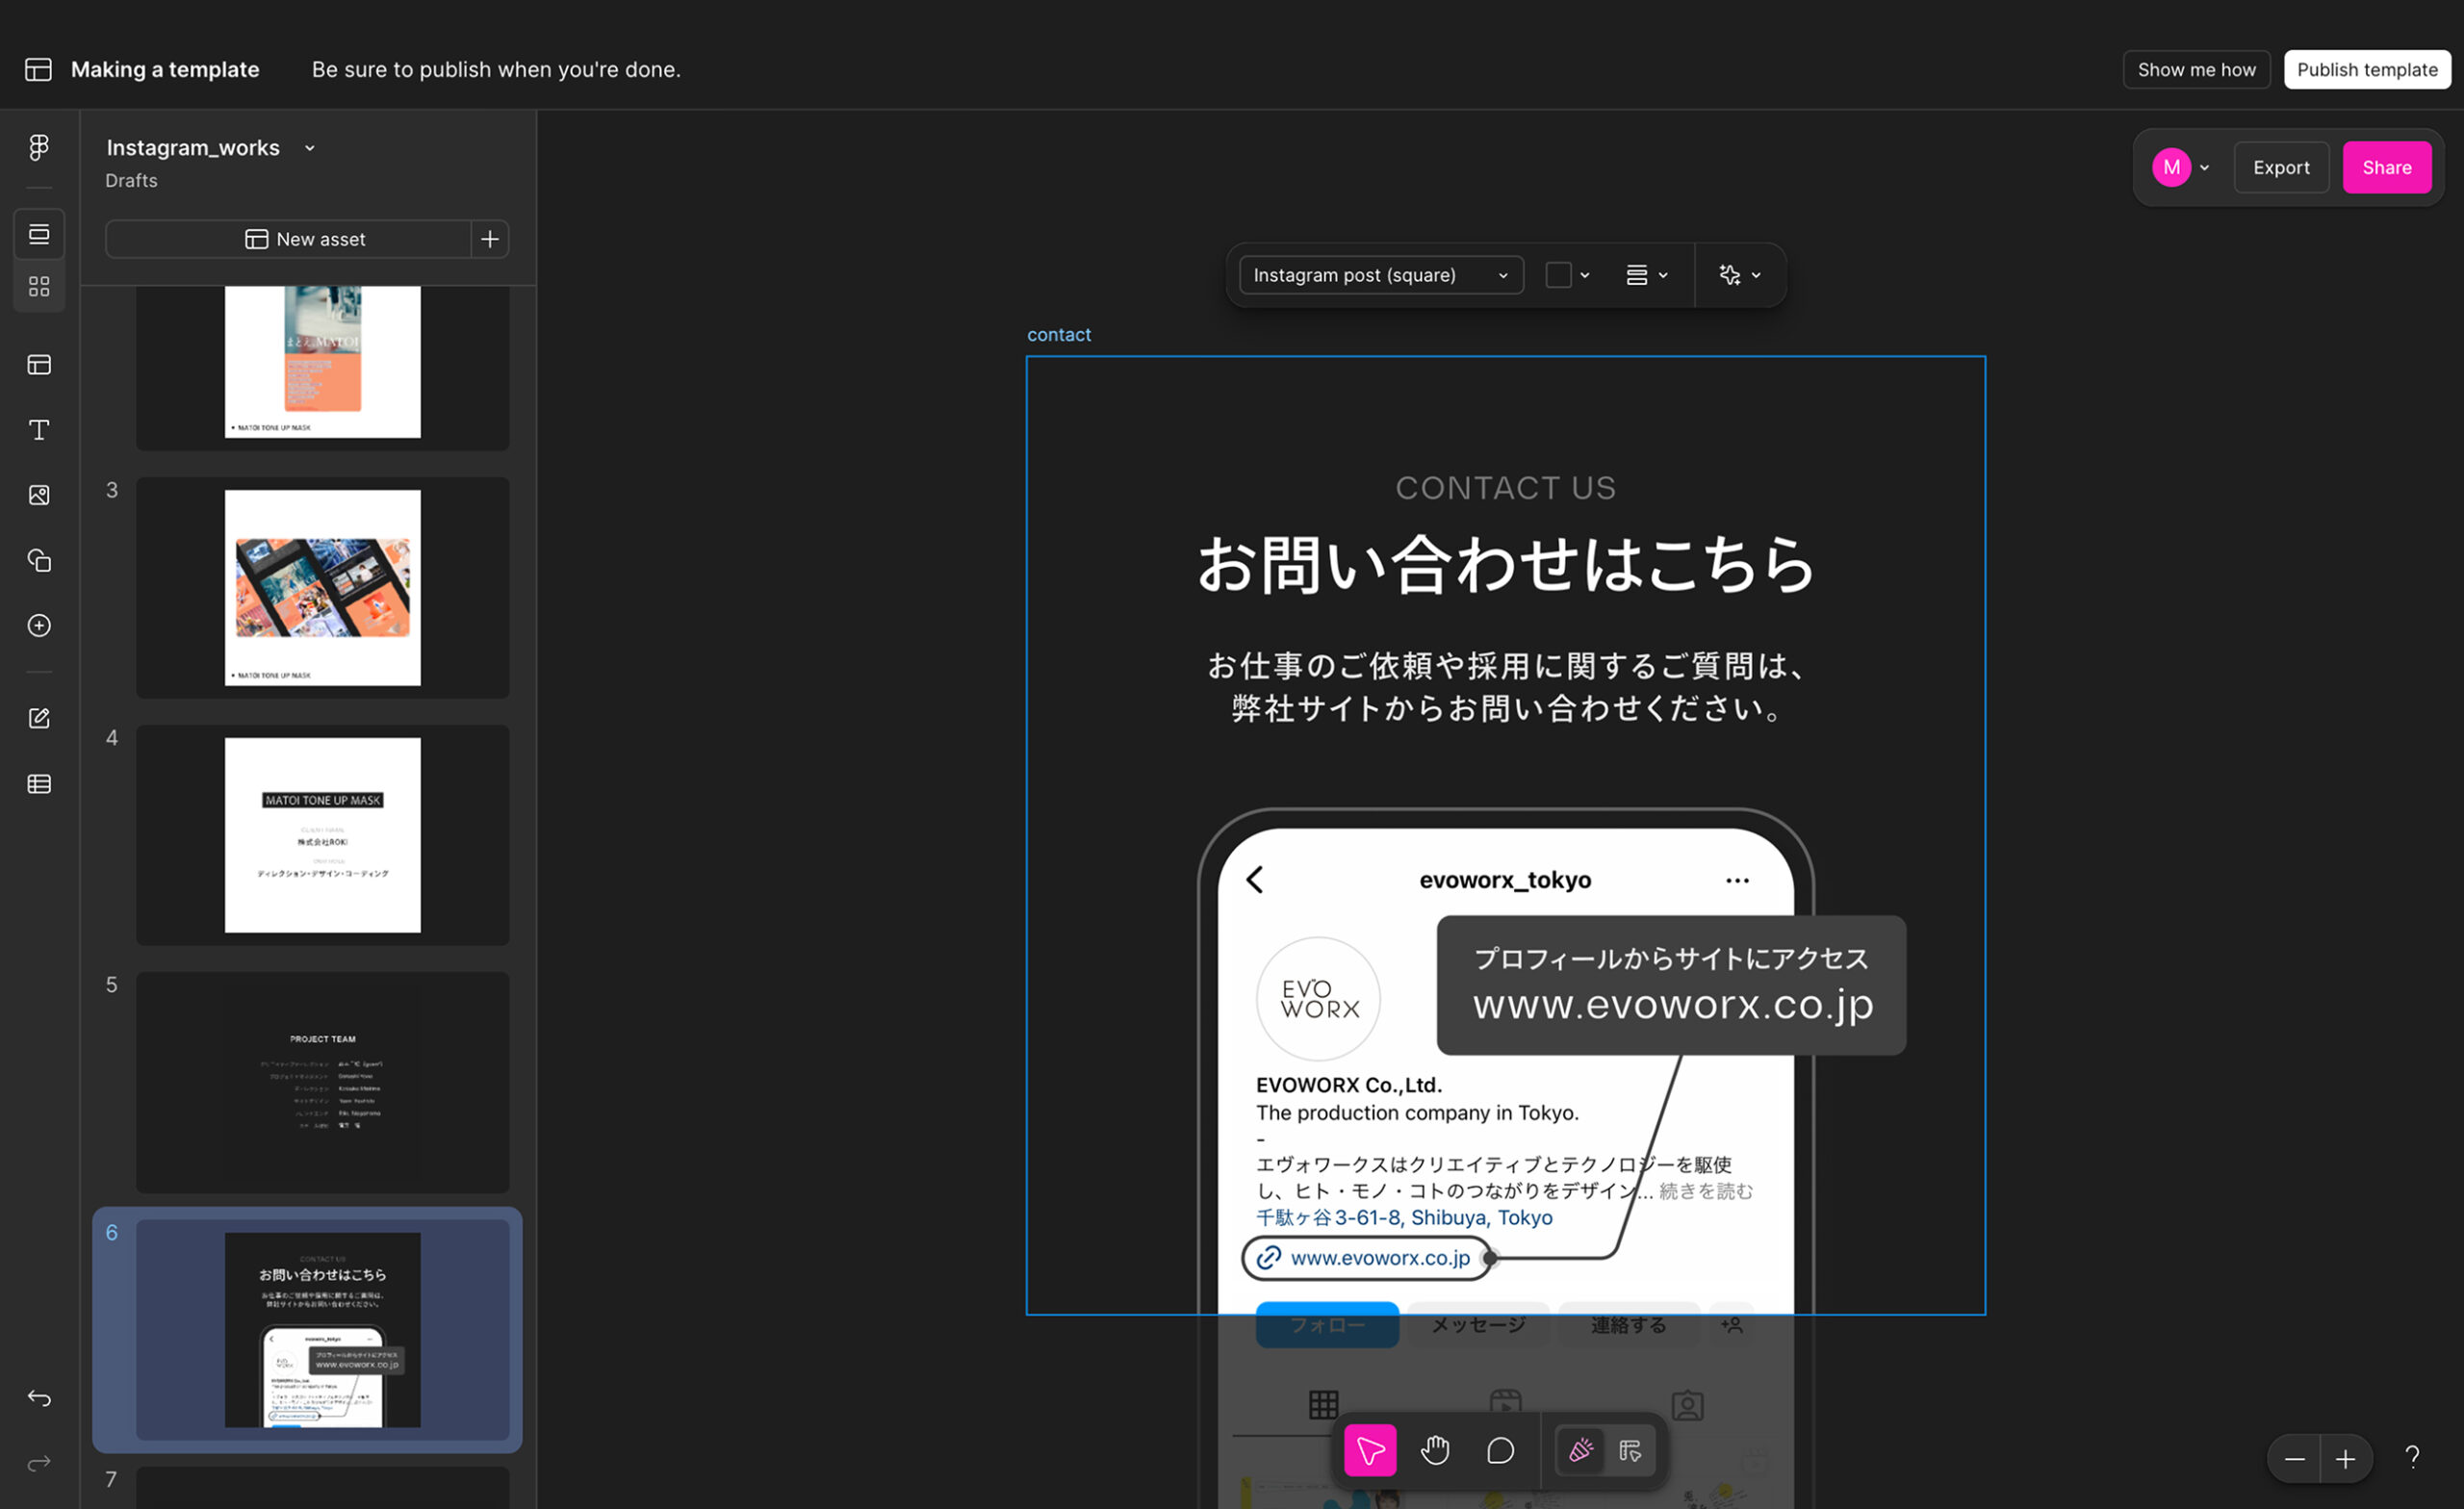The height and width of the screenshot is (1509, 2464).
Task: Click the EVOWORX round logo avatar
Action: (x=1318, y=999)
